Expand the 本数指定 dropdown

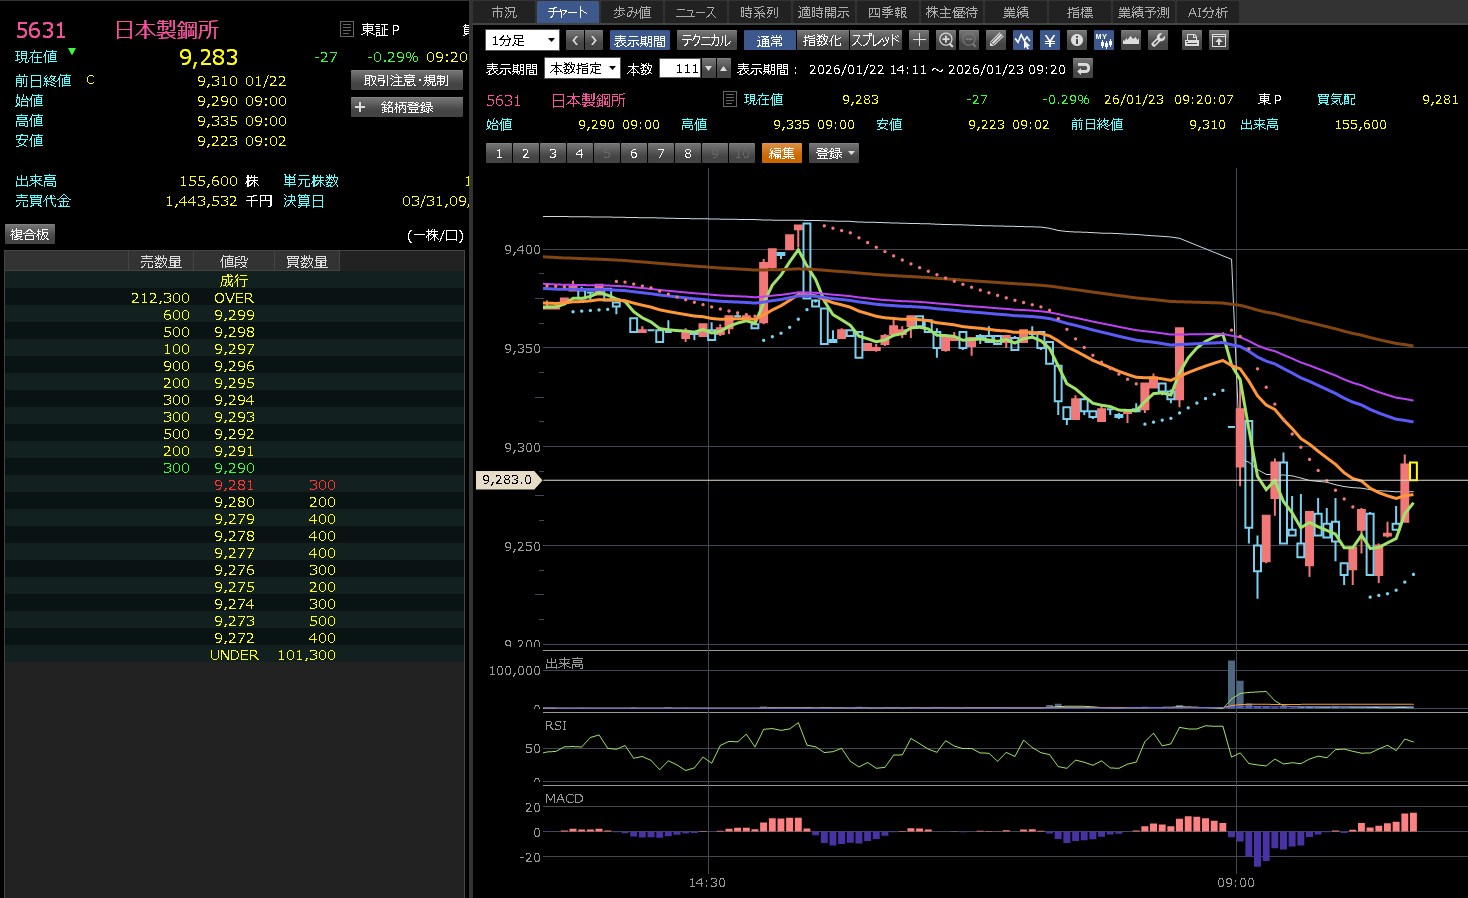click(x=582, y=68)
